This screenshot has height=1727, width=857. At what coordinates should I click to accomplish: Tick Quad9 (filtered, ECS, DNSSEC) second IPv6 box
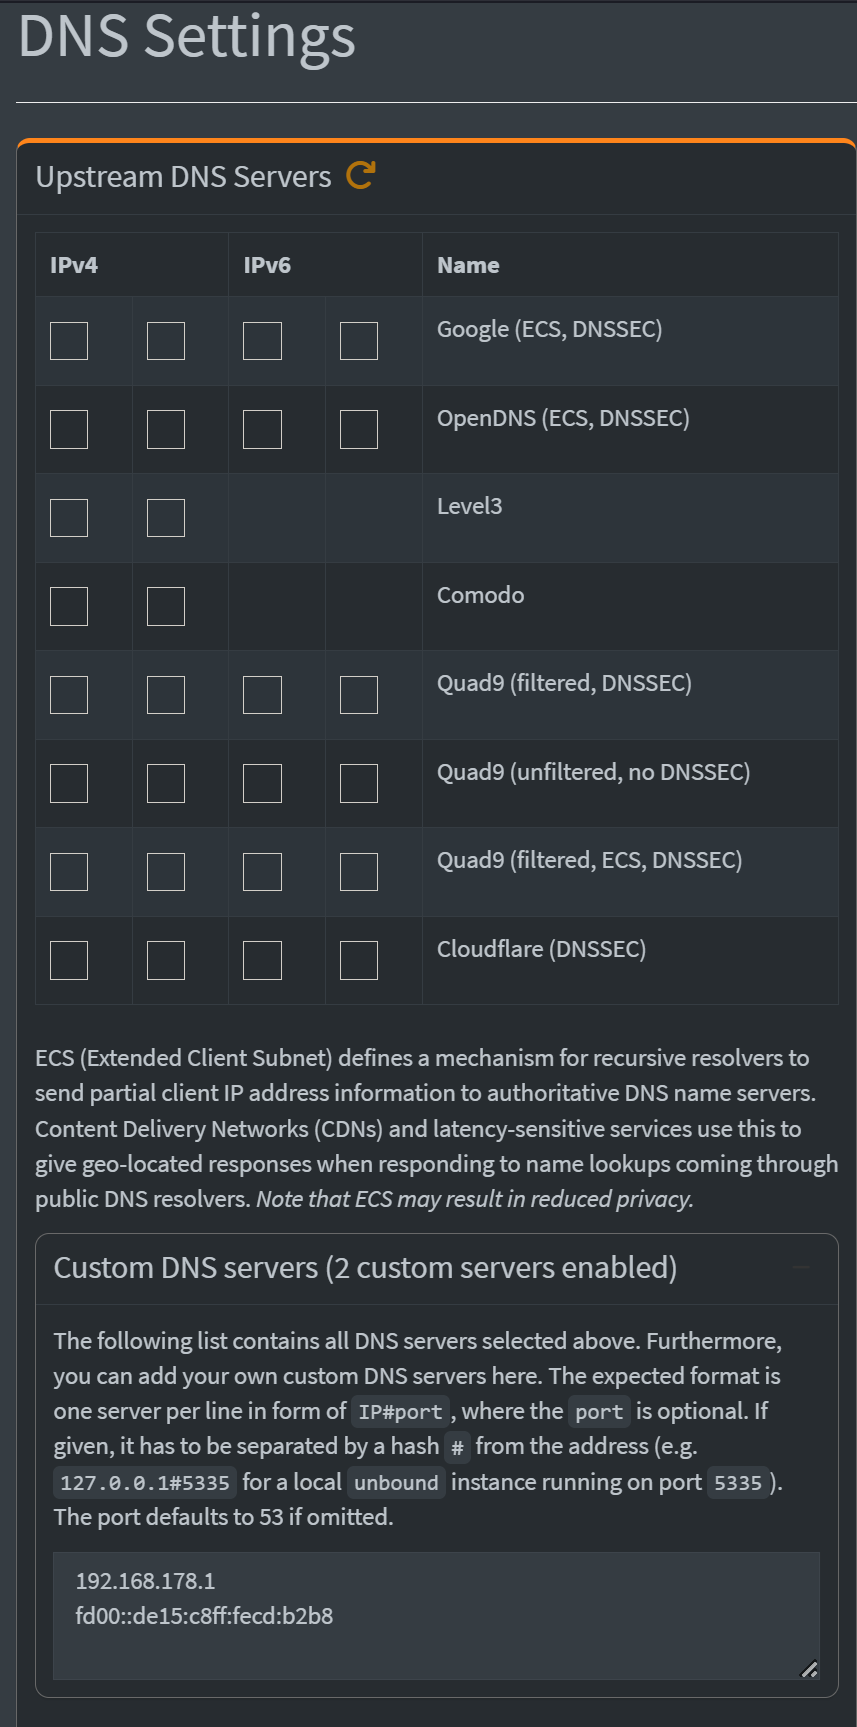pyautogui.click(x=359, y=872)
